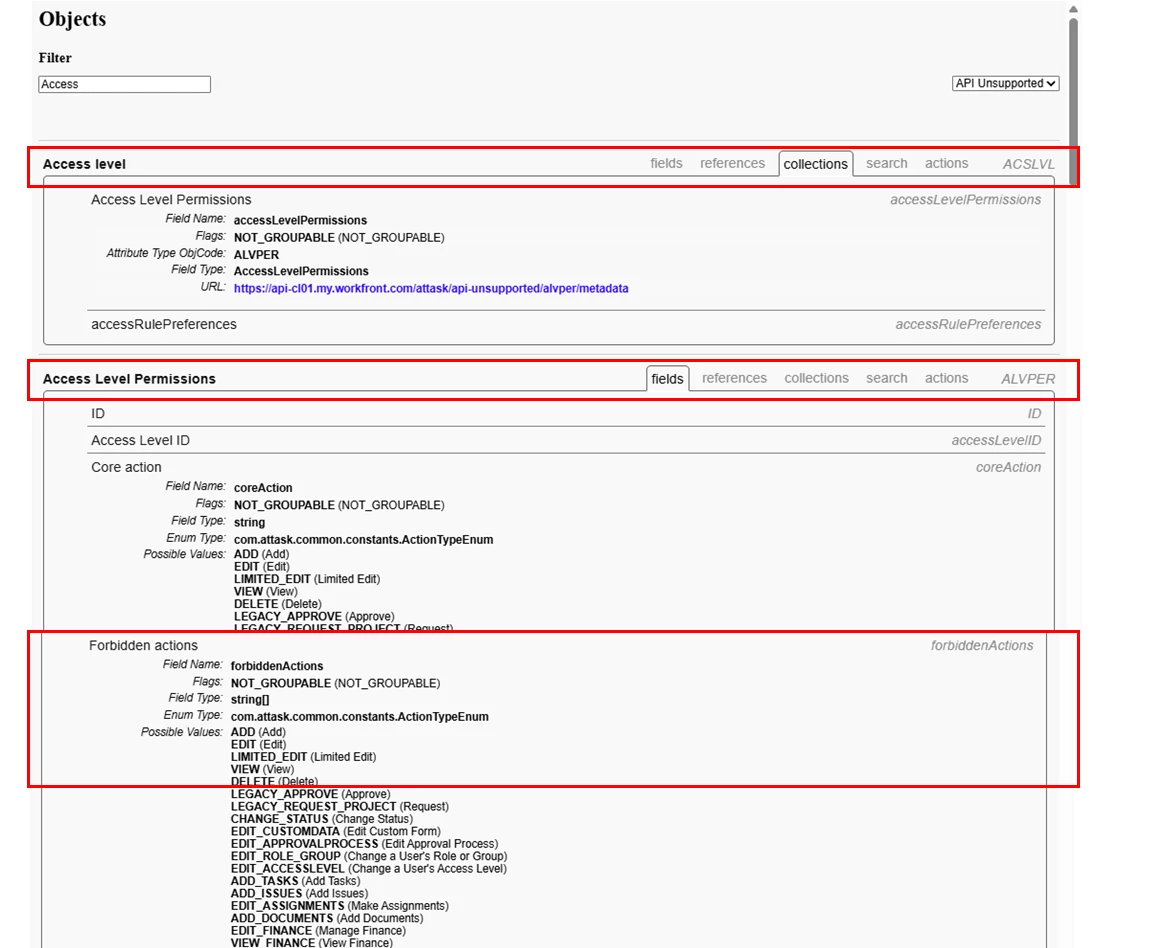Click the CHANGE_STATUS (Change Status) value
This screenshot has height=948, width=1149.
click(322, 818)
